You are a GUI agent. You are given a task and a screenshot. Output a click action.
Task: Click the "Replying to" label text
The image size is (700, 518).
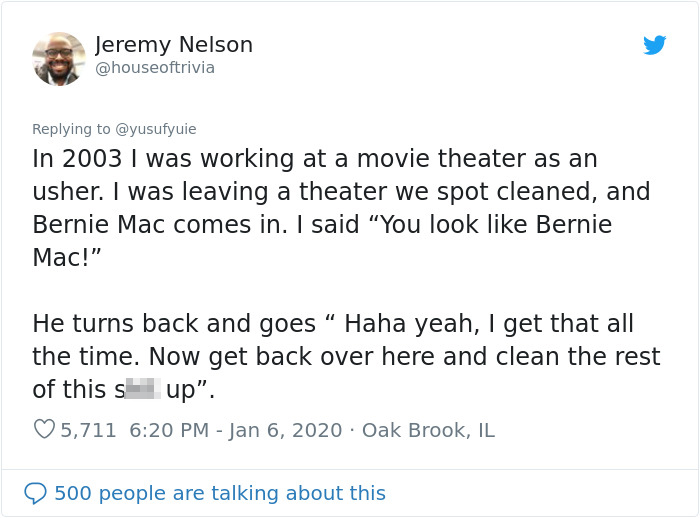pos(71,128)
